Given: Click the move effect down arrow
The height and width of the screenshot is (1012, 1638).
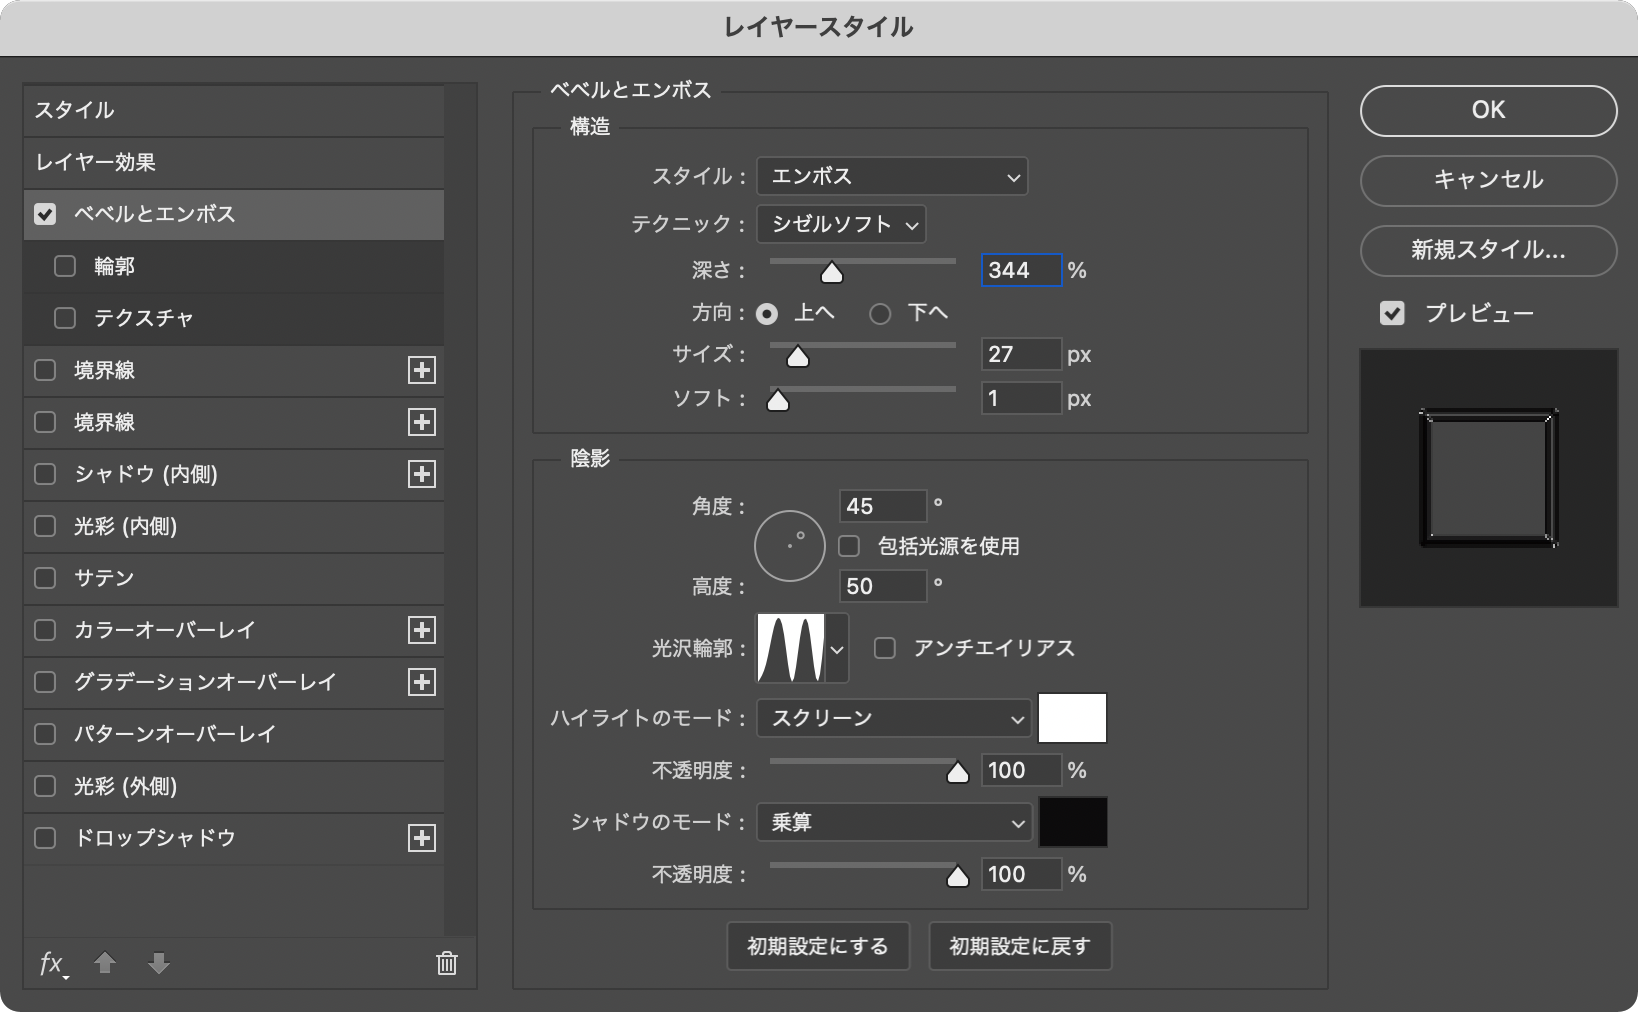Looking at the screenshot, I should pyautogui.click(x=159, y=963).
